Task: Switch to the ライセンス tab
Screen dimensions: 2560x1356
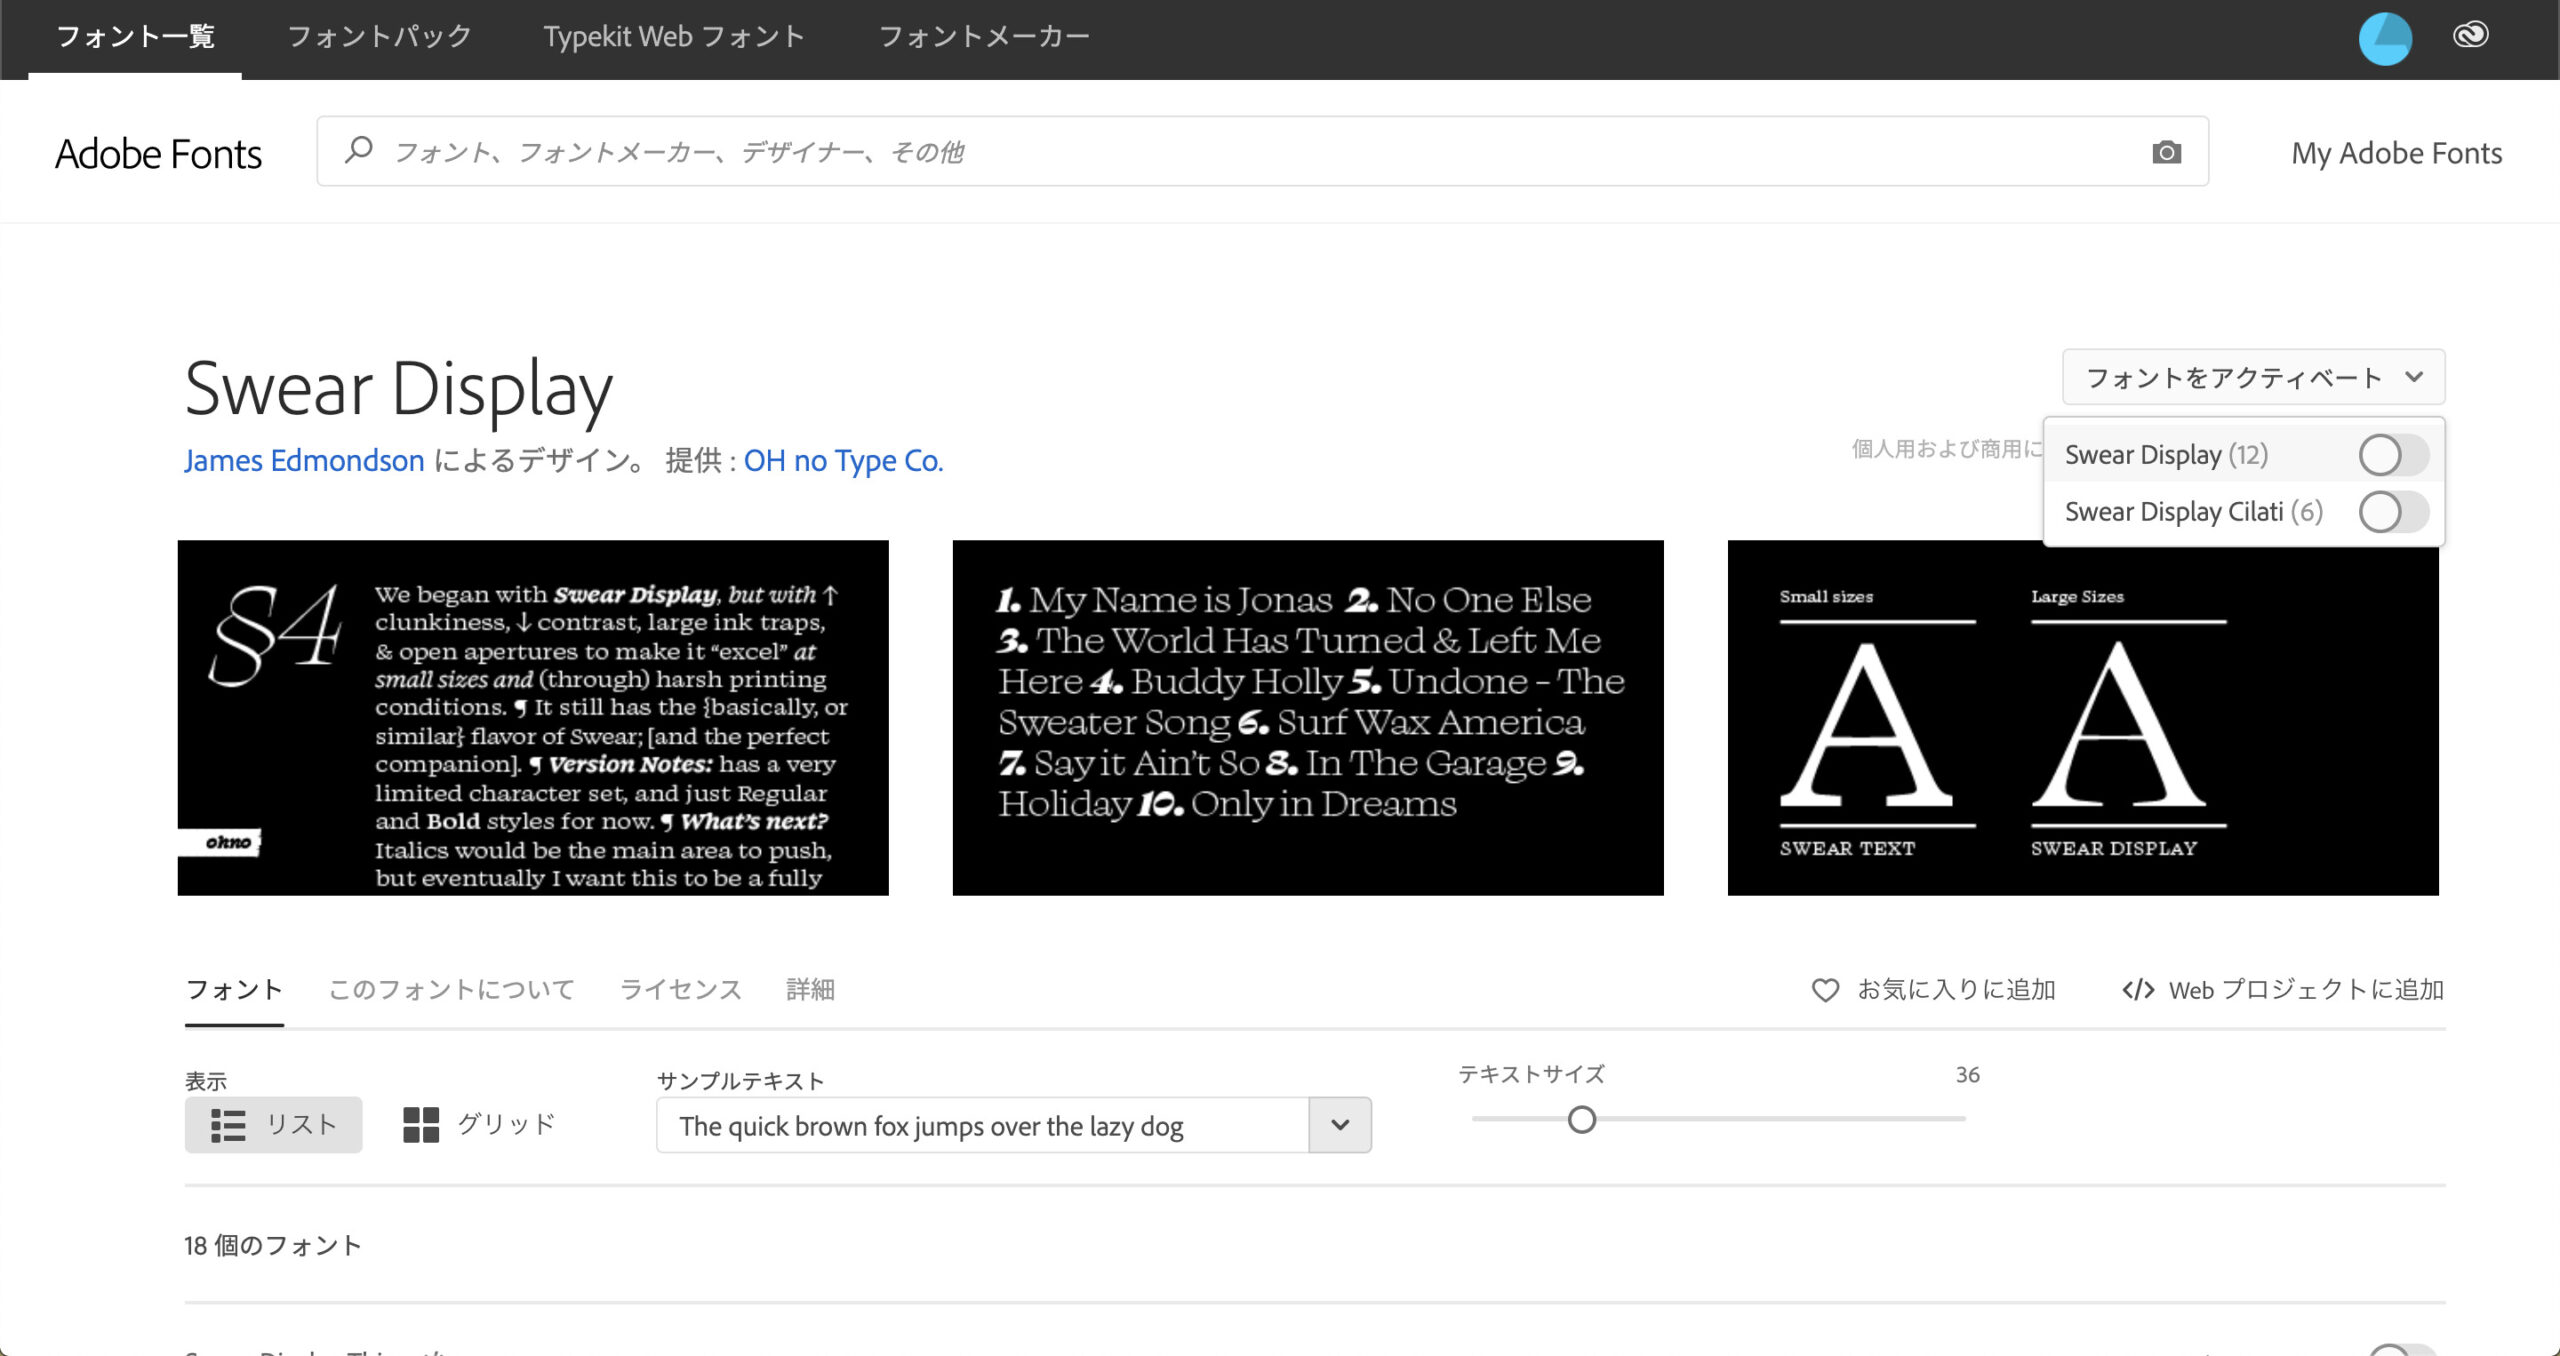Action: tap(681, 990)
